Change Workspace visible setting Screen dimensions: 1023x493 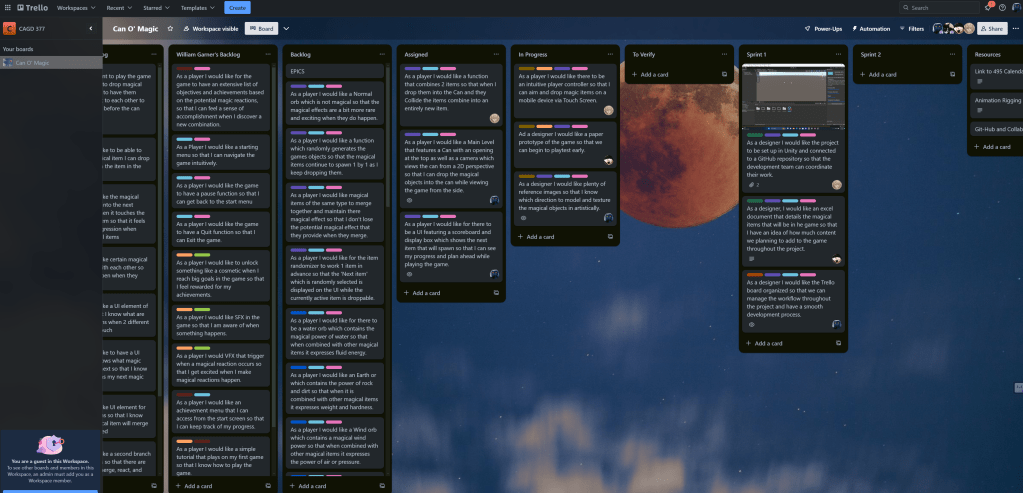click(209, 29)
